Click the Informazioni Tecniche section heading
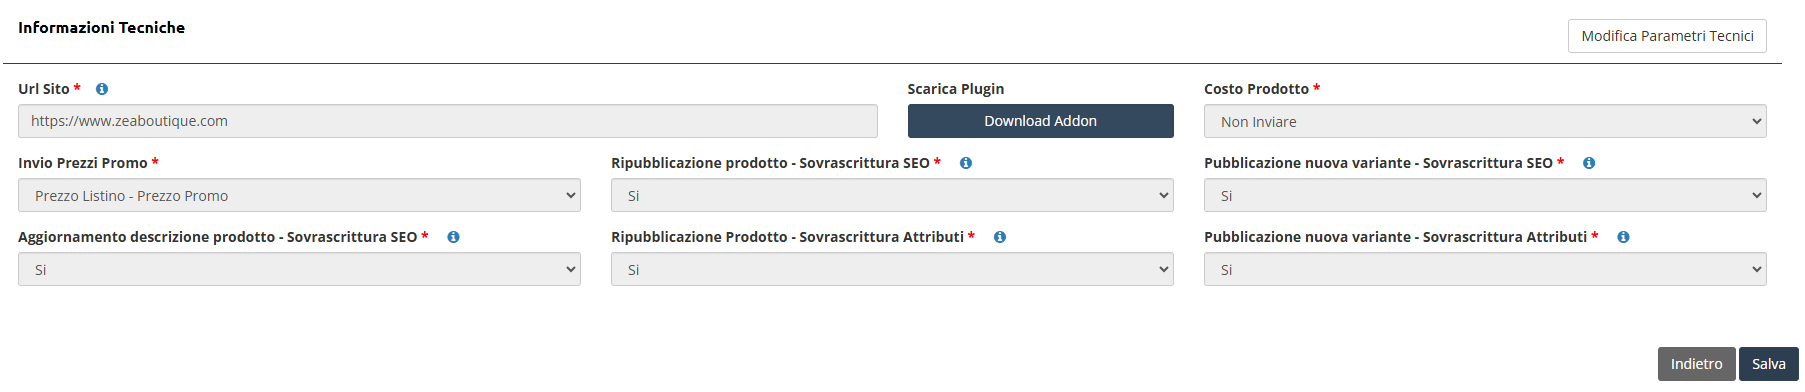The width and height of the screenshot is (1805, 392). 101,28
